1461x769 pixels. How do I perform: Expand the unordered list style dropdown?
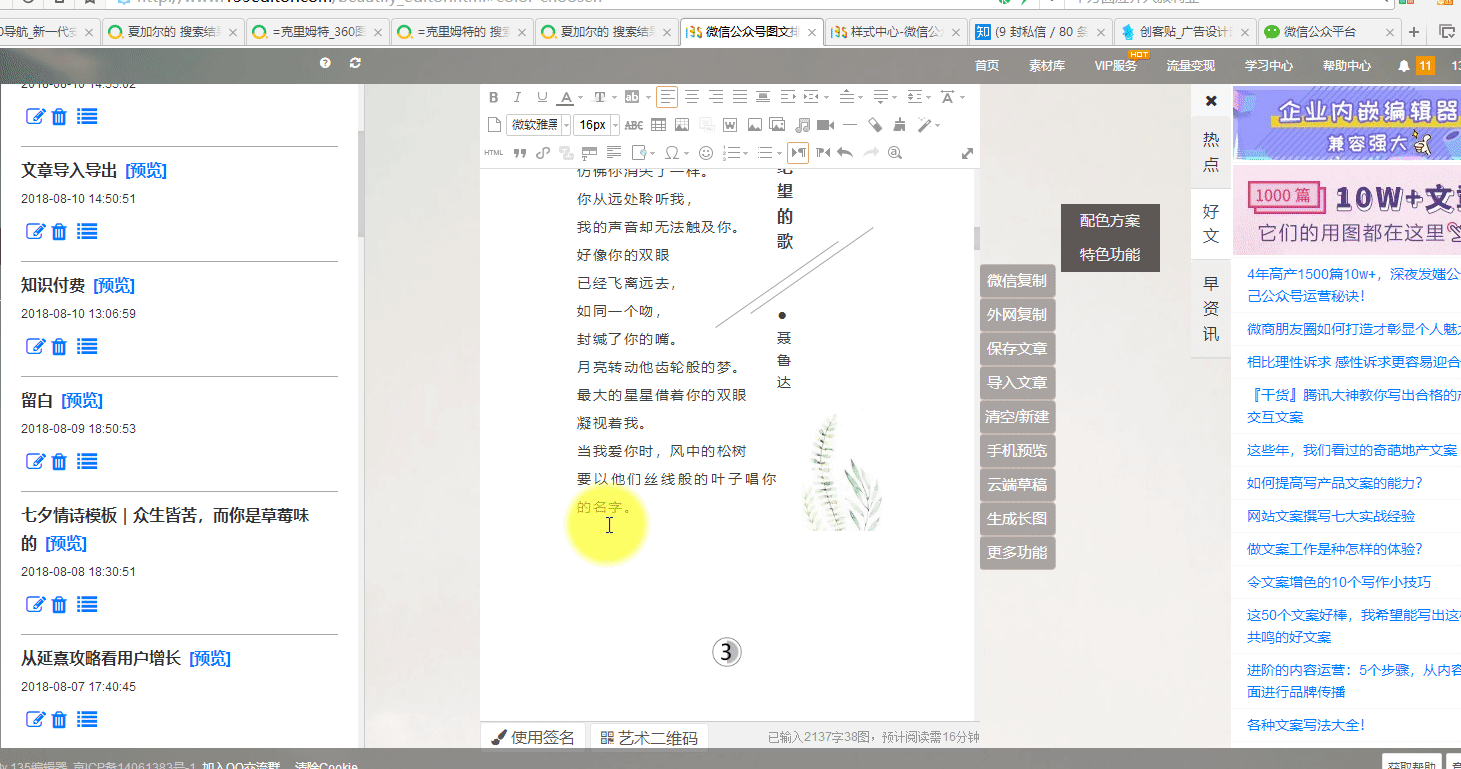click(x=779, y=153)
